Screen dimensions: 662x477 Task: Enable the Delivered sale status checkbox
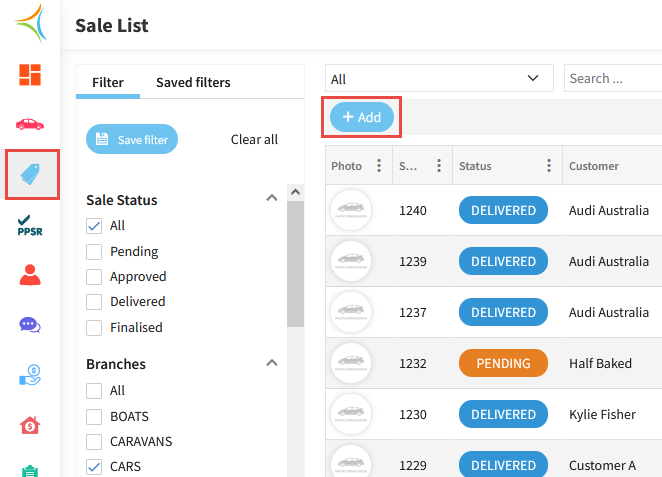pyautogui.click(x=94, y=301)
